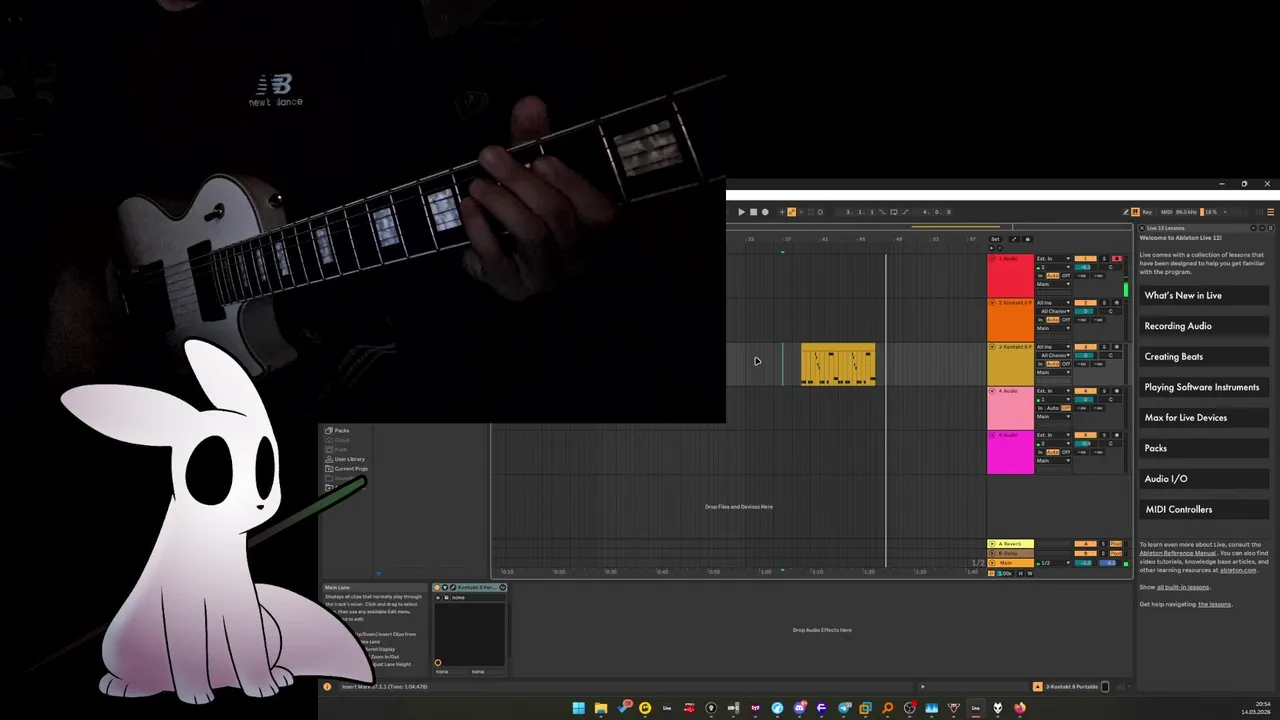Follow the 'ableton.com' link
1280x720 pixels.
point(1238,570)
